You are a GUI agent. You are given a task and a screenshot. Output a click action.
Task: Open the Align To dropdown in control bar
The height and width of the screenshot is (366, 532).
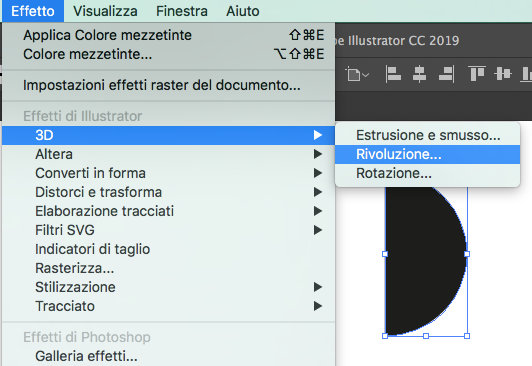click(357, 74)
